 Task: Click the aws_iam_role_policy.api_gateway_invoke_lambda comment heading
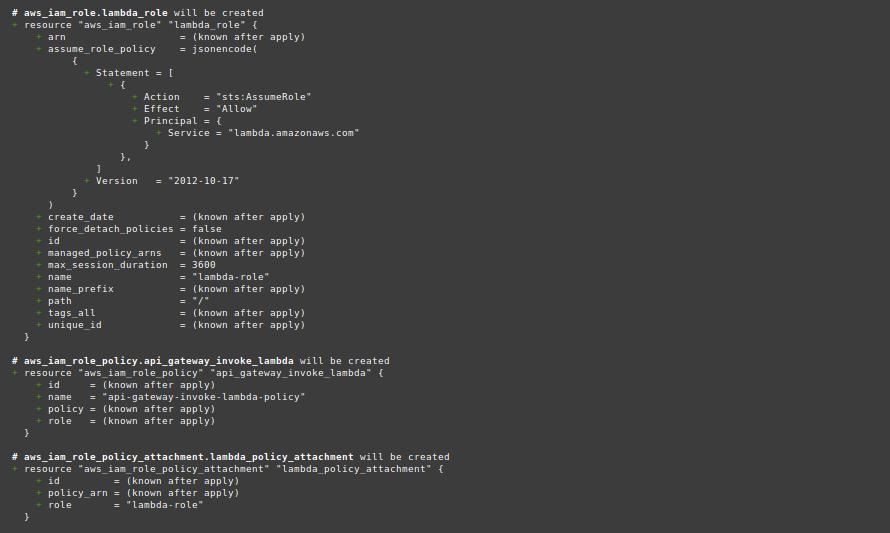pyautogui.click(x=158, y=361)
